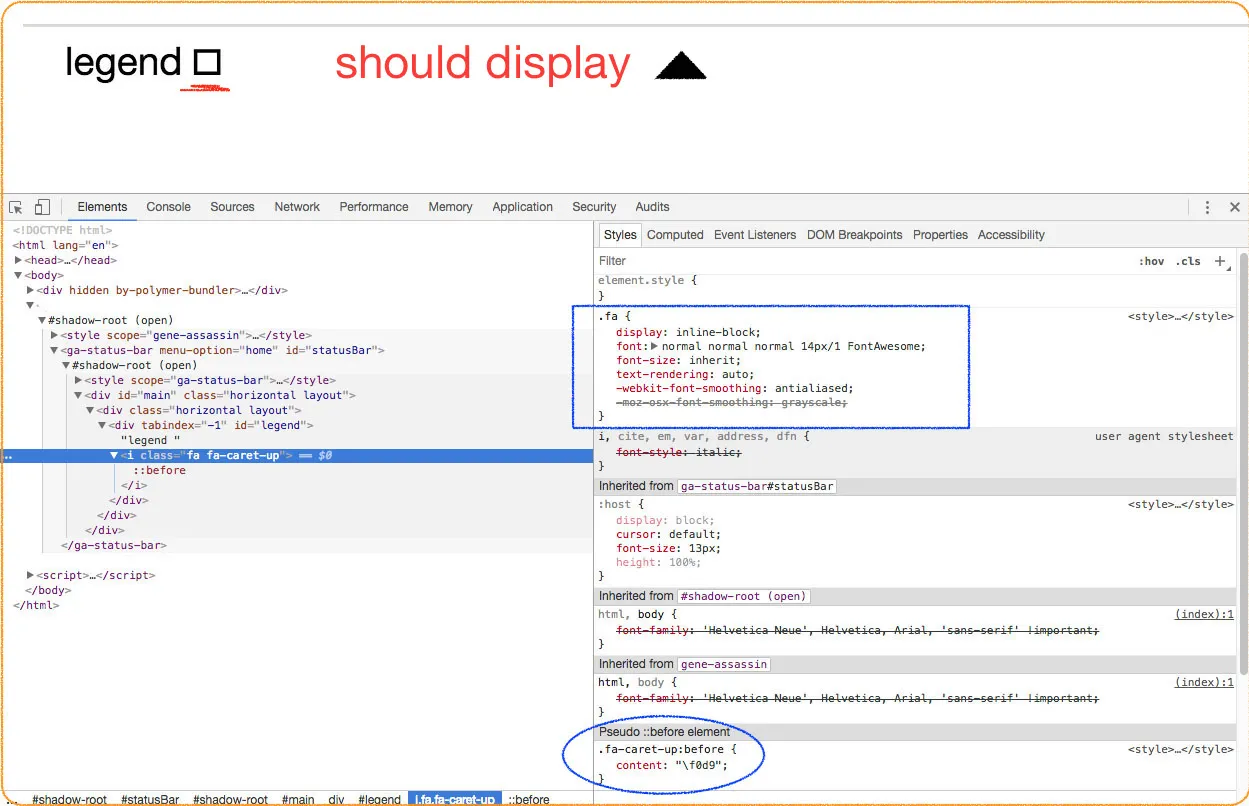The image size is (1249, 806).
Task: Click #statusBar in the breadcrumb bar
Action: point(150,799)
